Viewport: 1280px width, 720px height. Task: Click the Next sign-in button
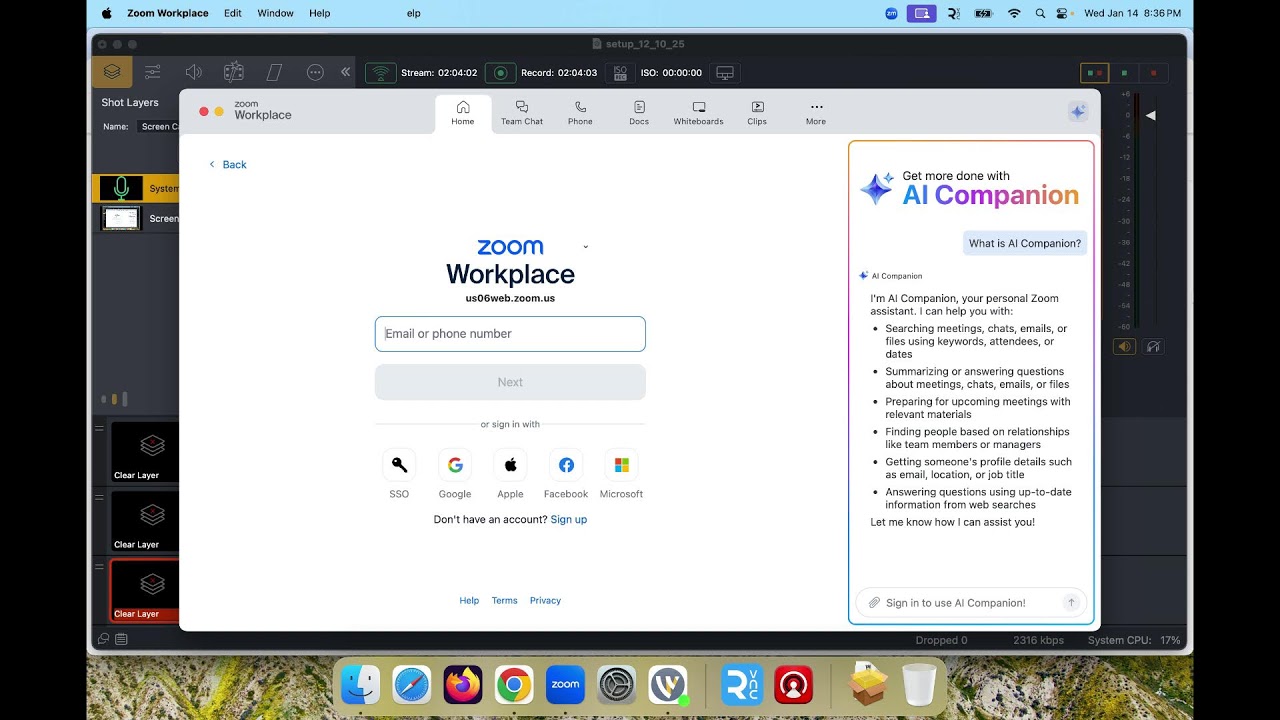point(510,382)
